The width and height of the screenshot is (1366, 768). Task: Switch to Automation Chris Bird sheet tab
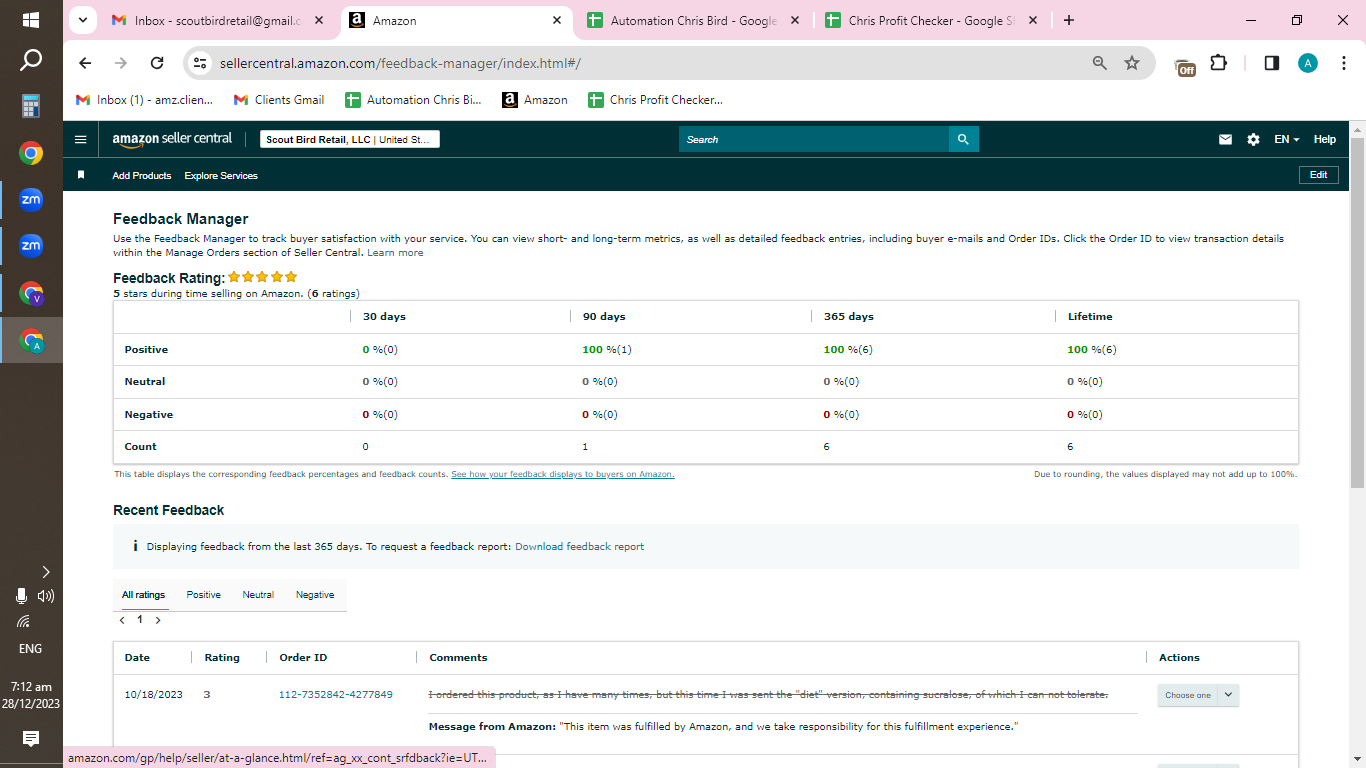tap(692, 20)
